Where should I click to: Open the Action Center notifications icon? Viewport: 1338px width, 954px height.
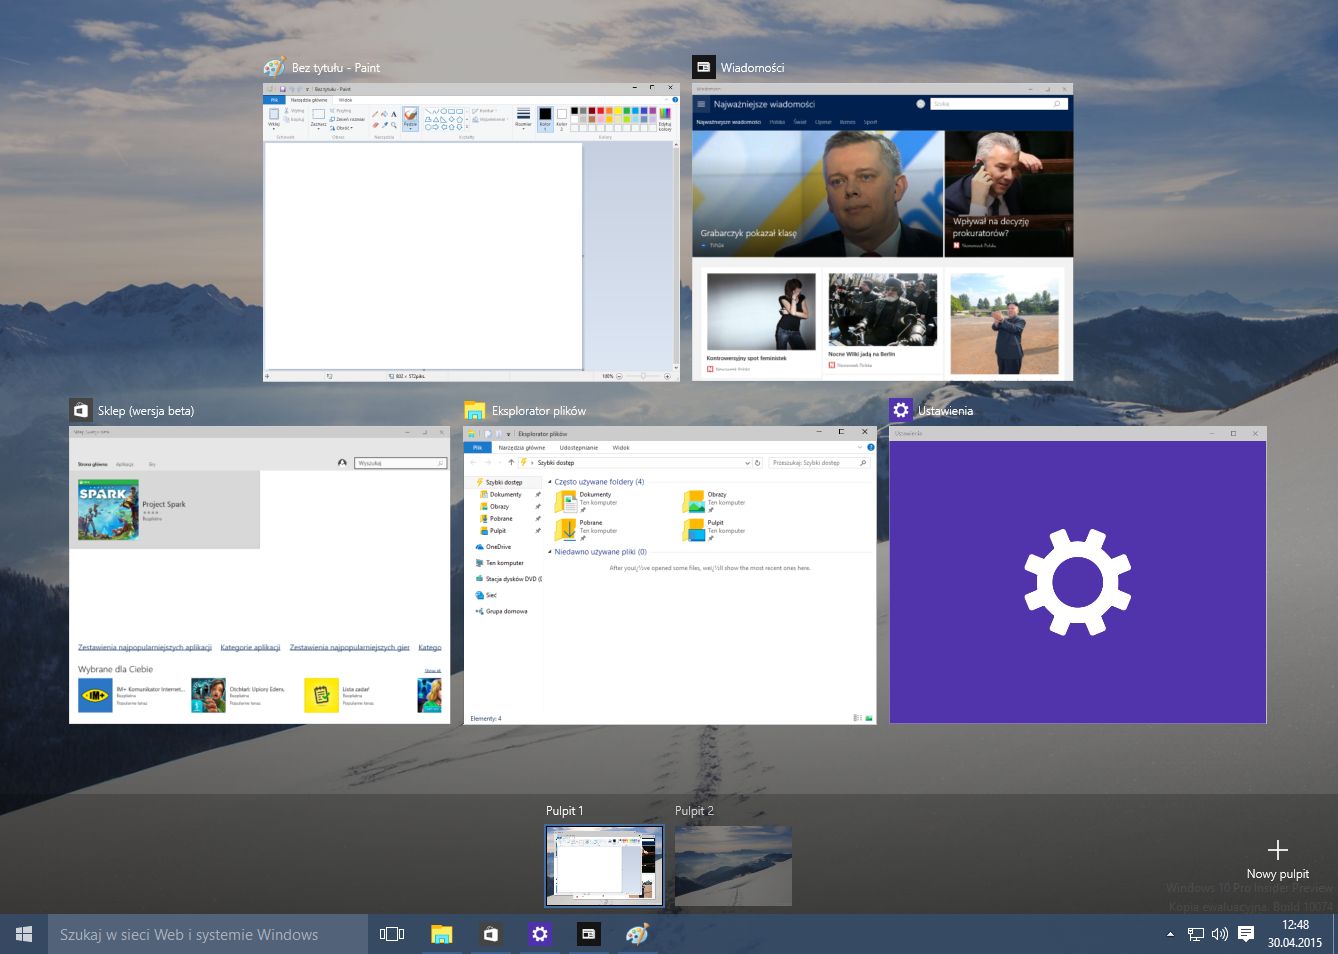(x=1246, y=934)
